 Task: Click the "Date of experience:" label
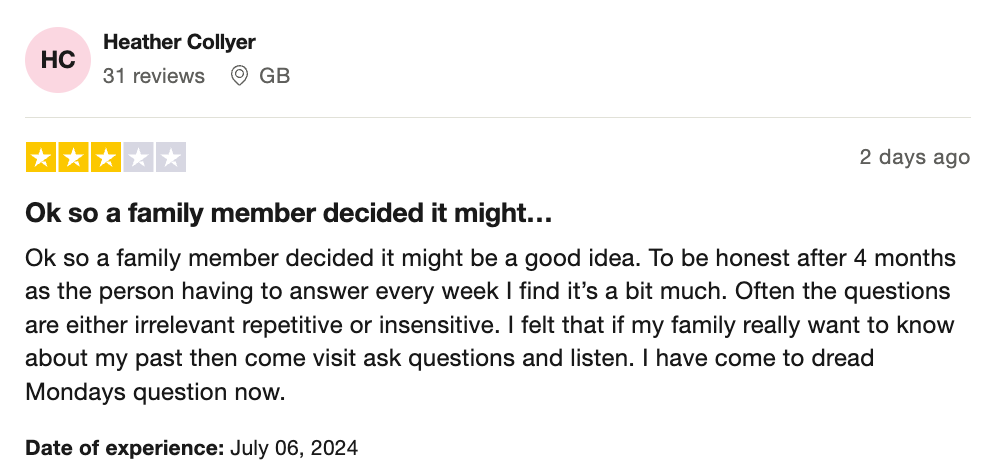(124, 447)
